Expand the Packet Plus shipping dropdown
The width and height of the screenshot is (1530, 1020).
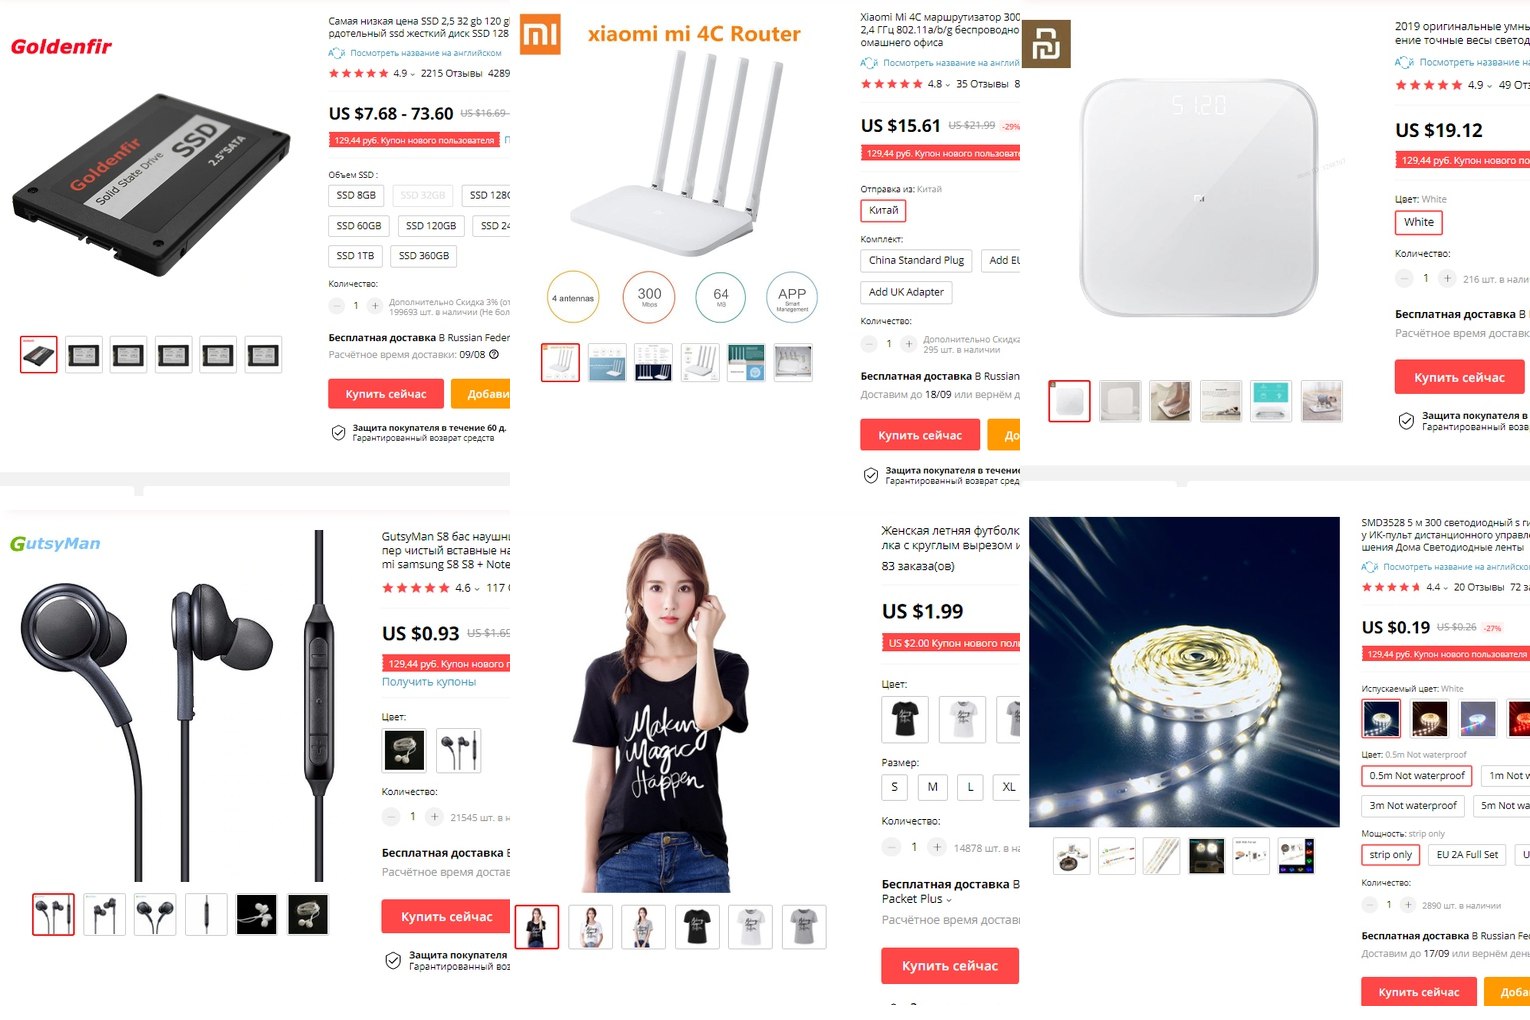tap(916, 899)
